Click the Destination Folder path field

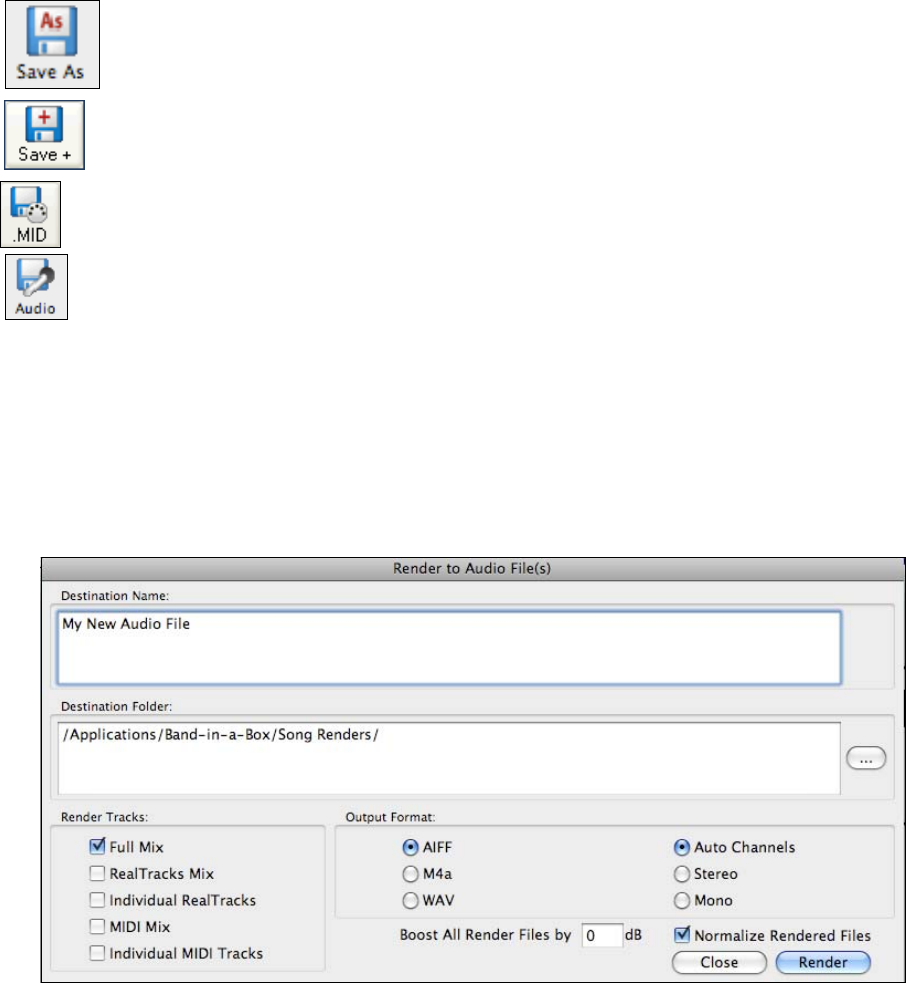(x=449, y=758)
